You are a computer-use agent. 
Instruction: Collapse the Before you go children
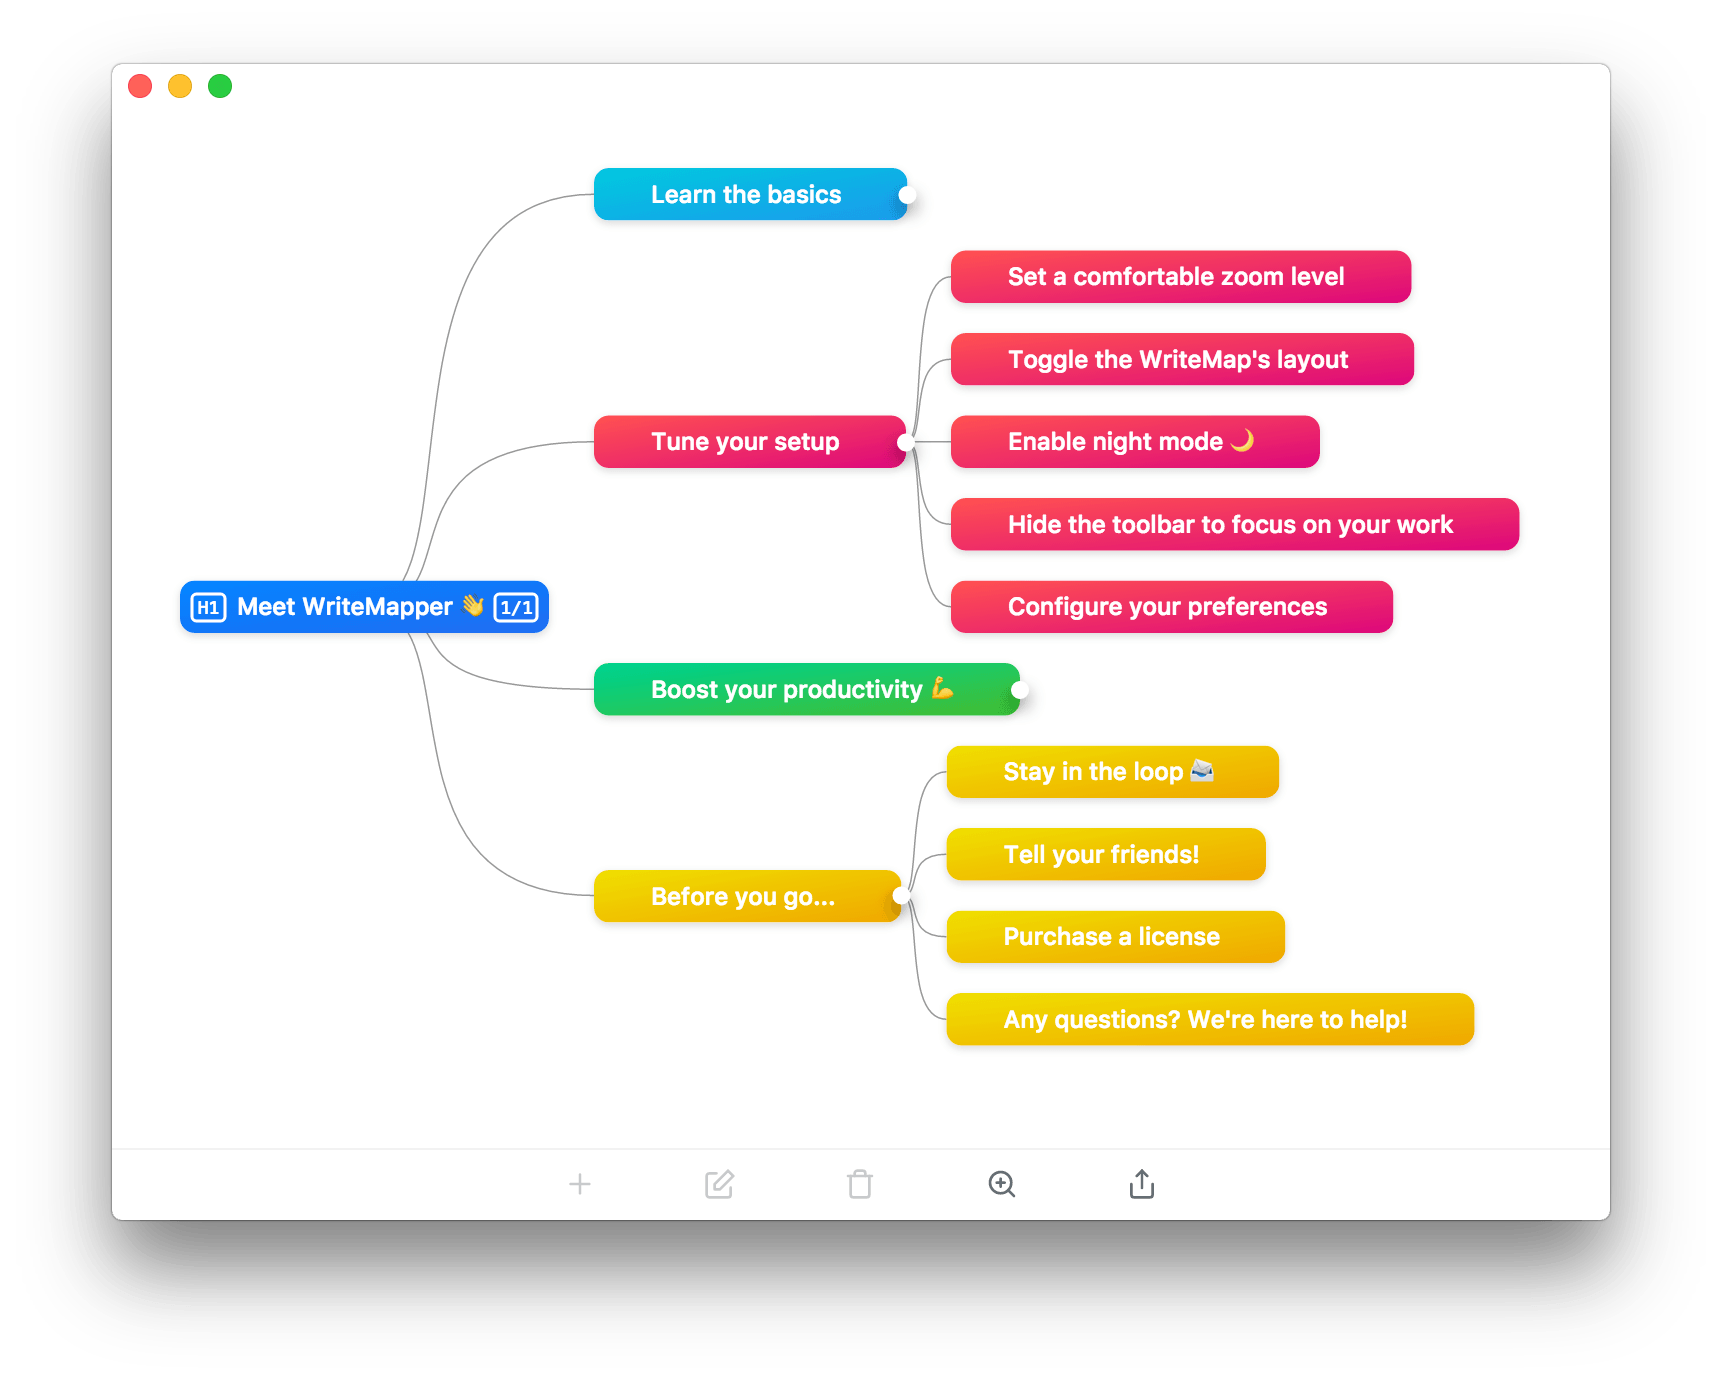[x=901, y=896]
